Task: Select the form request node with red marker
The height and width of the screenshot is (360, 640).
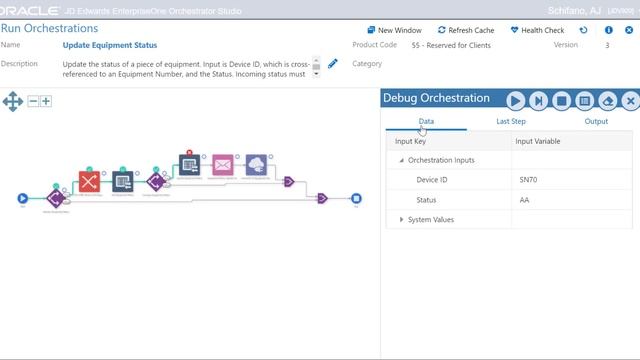Action: pyautogui.click(x=189, y=165)
